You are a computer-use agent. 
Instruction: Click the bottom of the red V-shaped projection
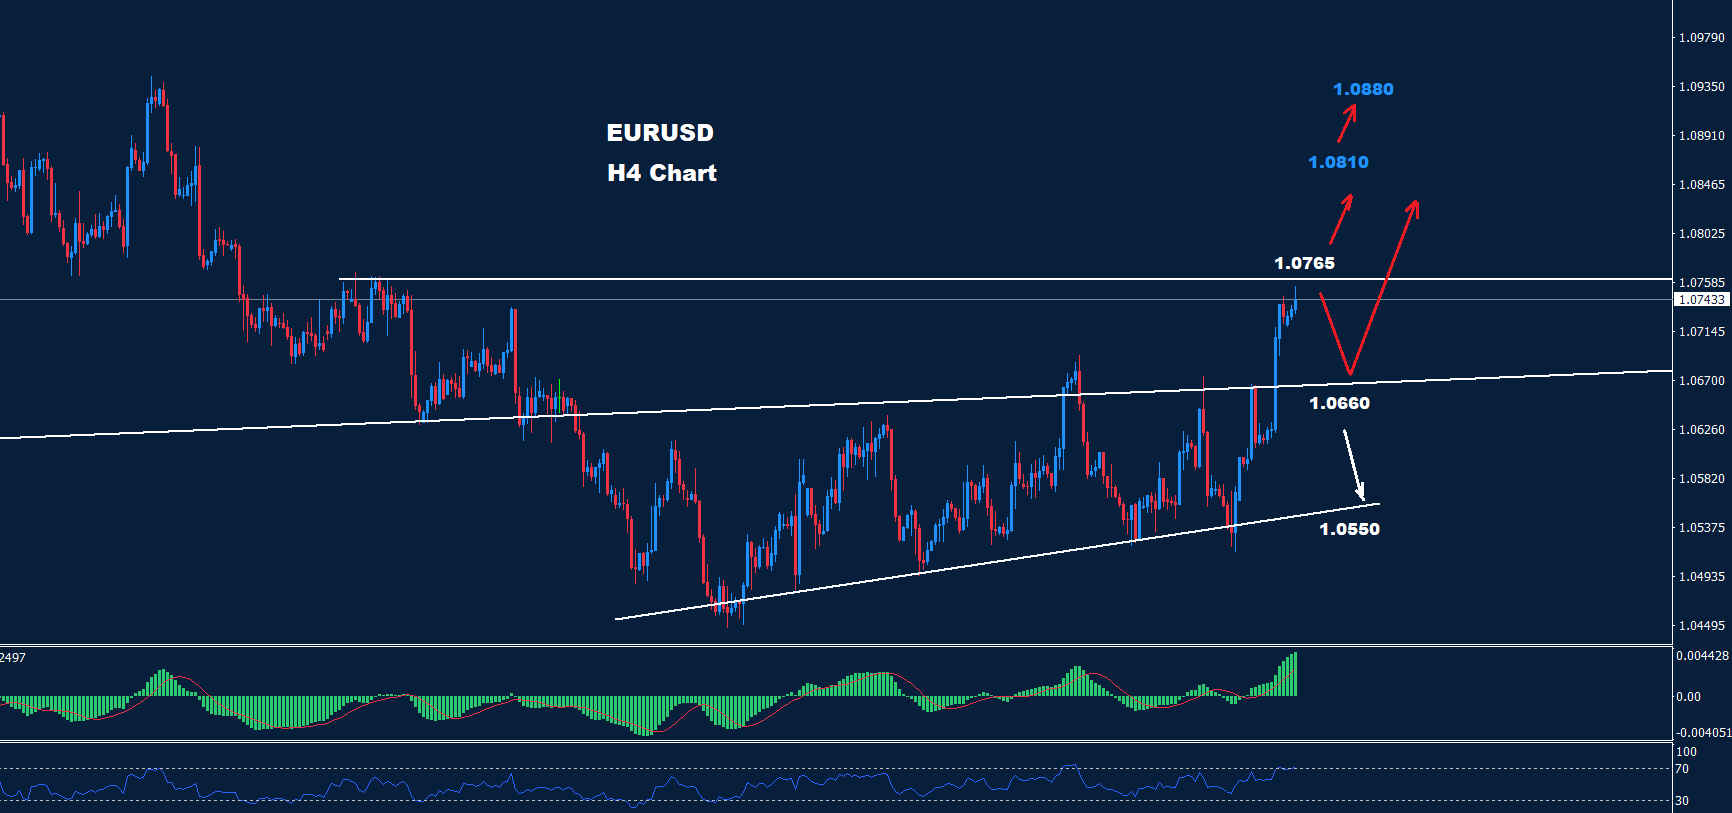pyautogui.click(x=1350, y=373)
